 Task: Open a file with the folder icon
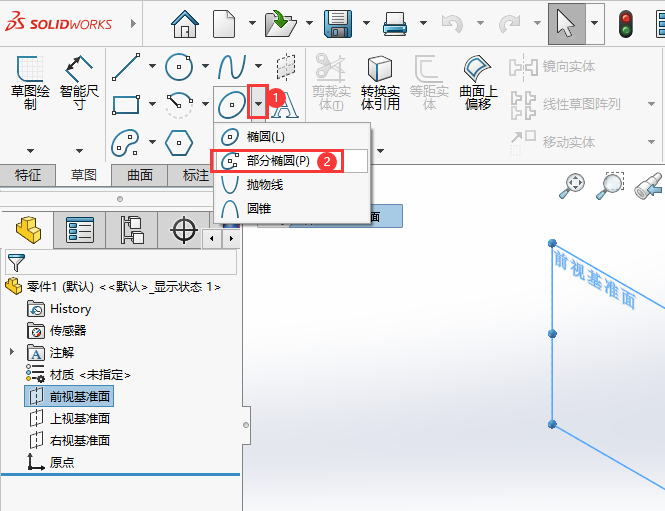[280, 24]
